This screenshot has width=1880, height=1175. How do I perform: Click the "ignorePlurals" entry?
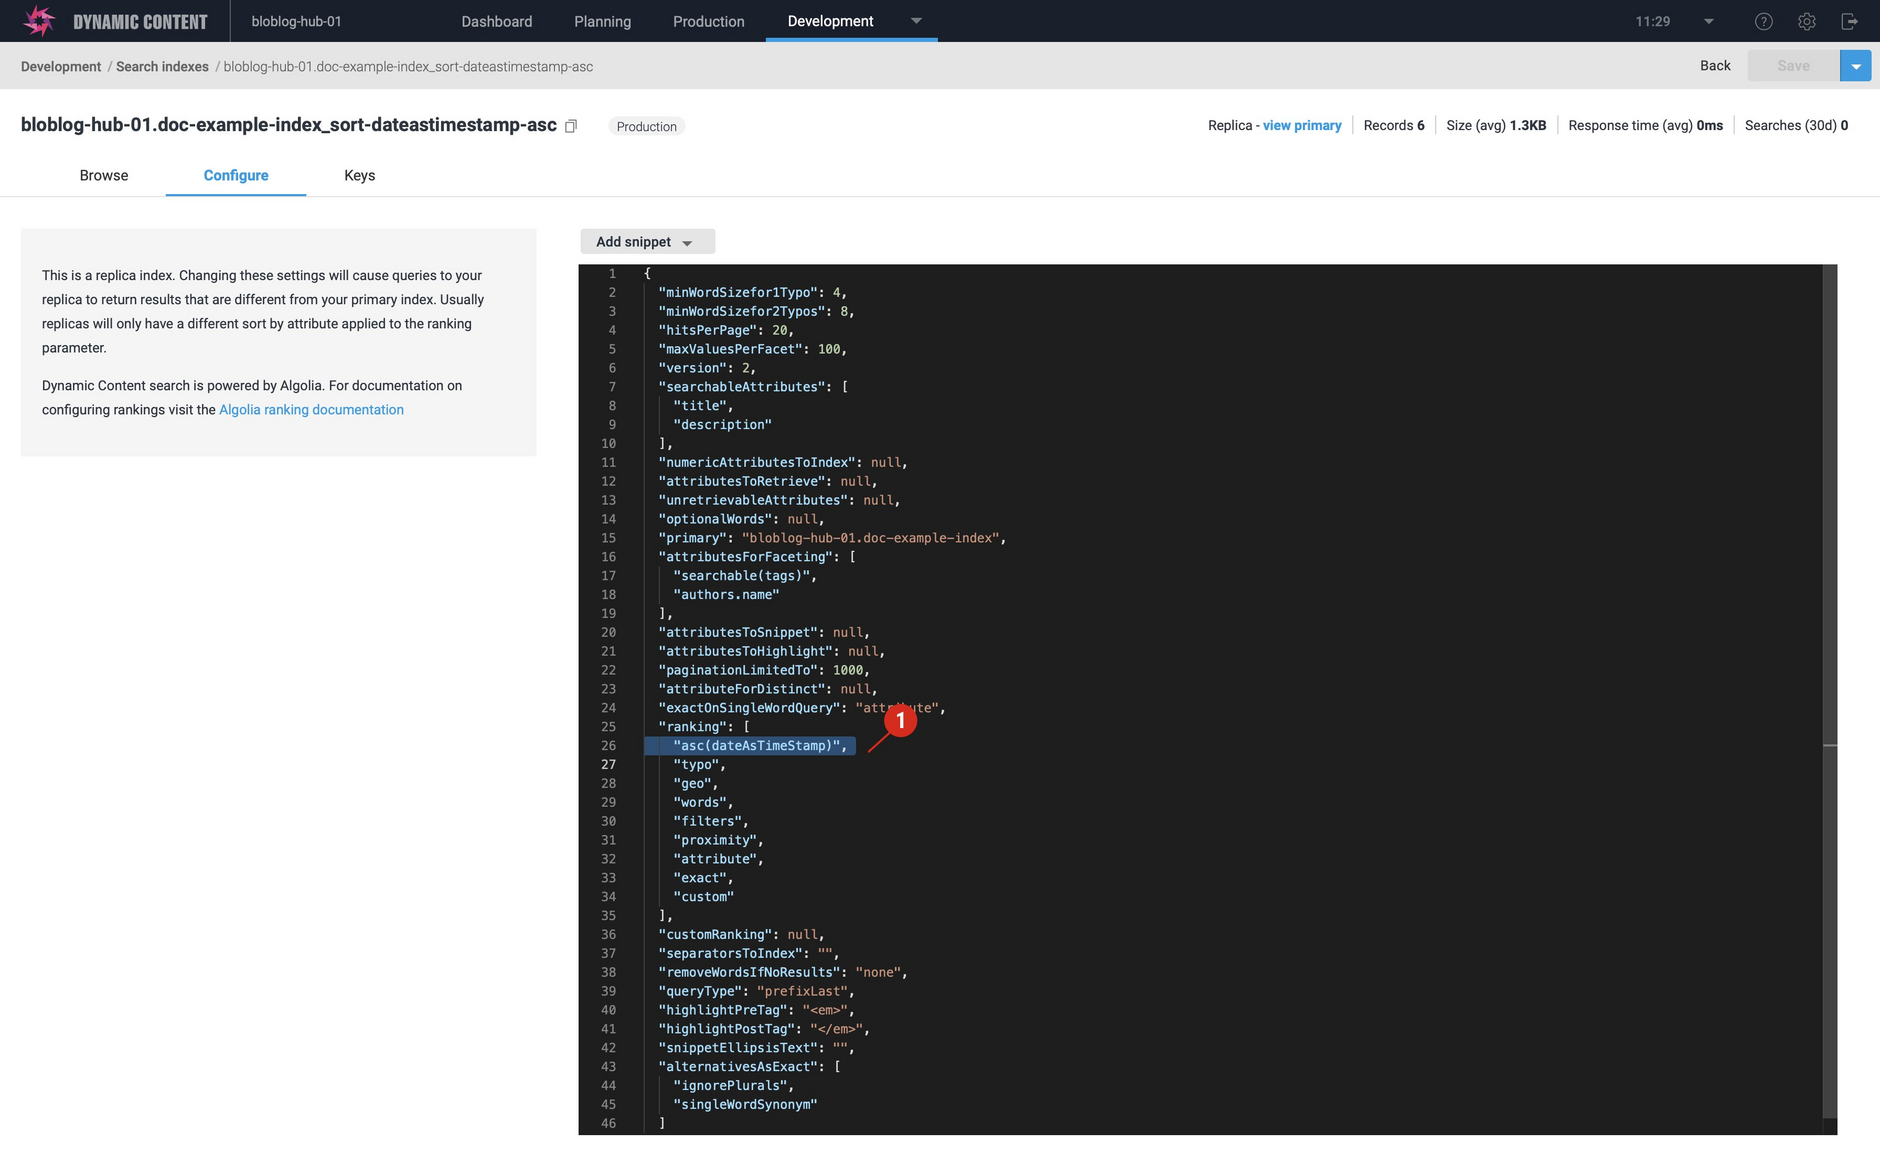point(733,1086)
